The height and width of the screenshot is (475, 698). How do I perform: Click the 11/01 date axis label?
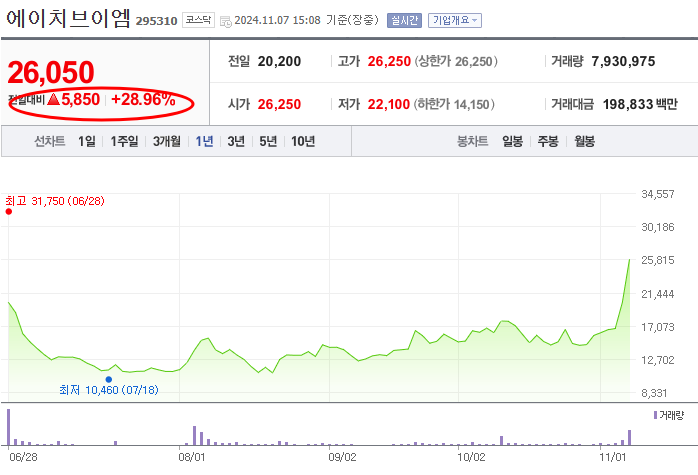pyautogui.click(x=613, y=457)
